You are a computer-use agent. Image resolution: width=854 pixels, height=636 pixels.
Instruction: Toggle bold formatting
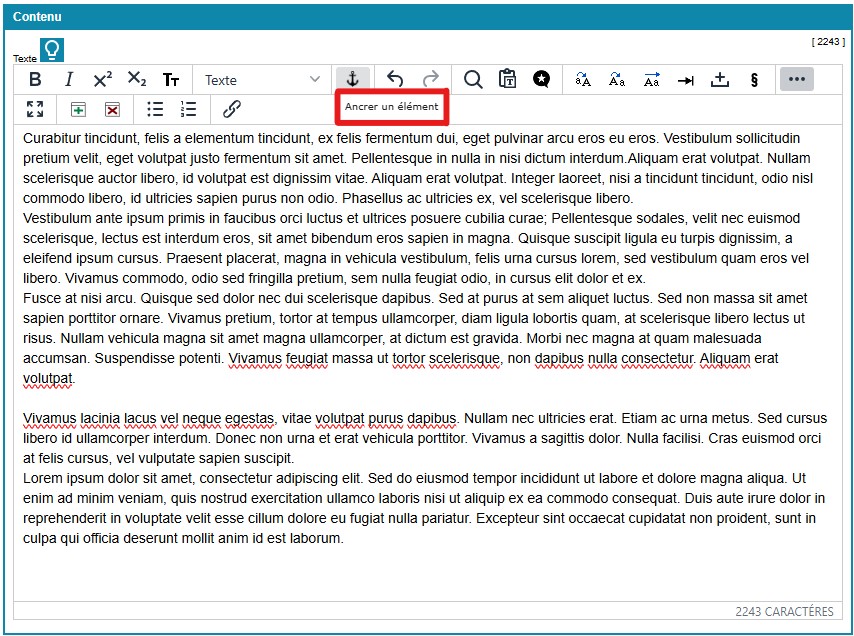tap(35, 80)
